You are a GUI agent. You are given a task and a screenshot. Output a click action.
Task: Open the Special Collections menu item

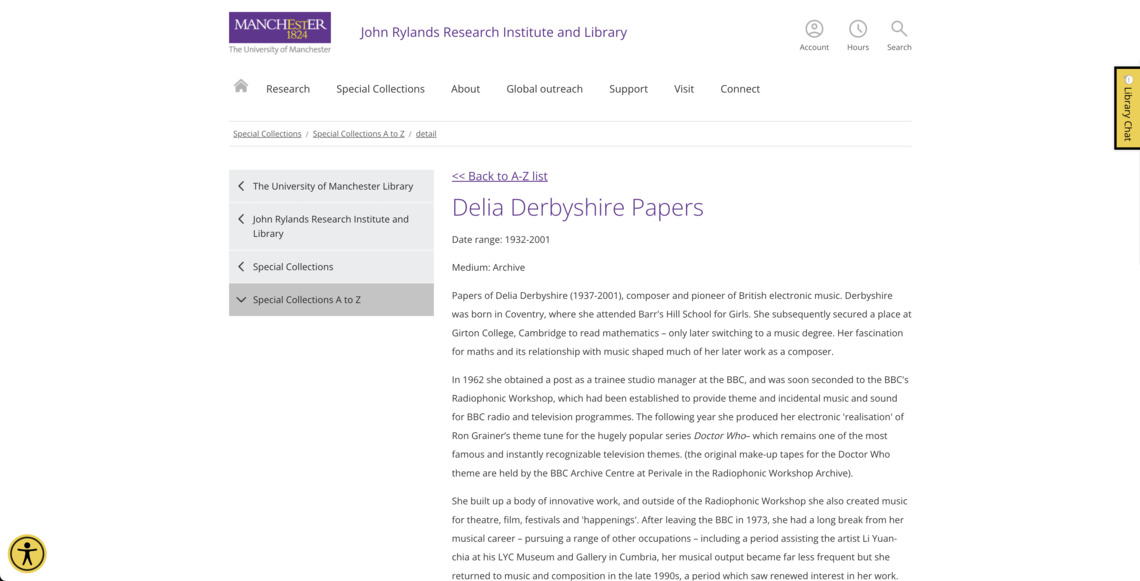tap(380, 89)
